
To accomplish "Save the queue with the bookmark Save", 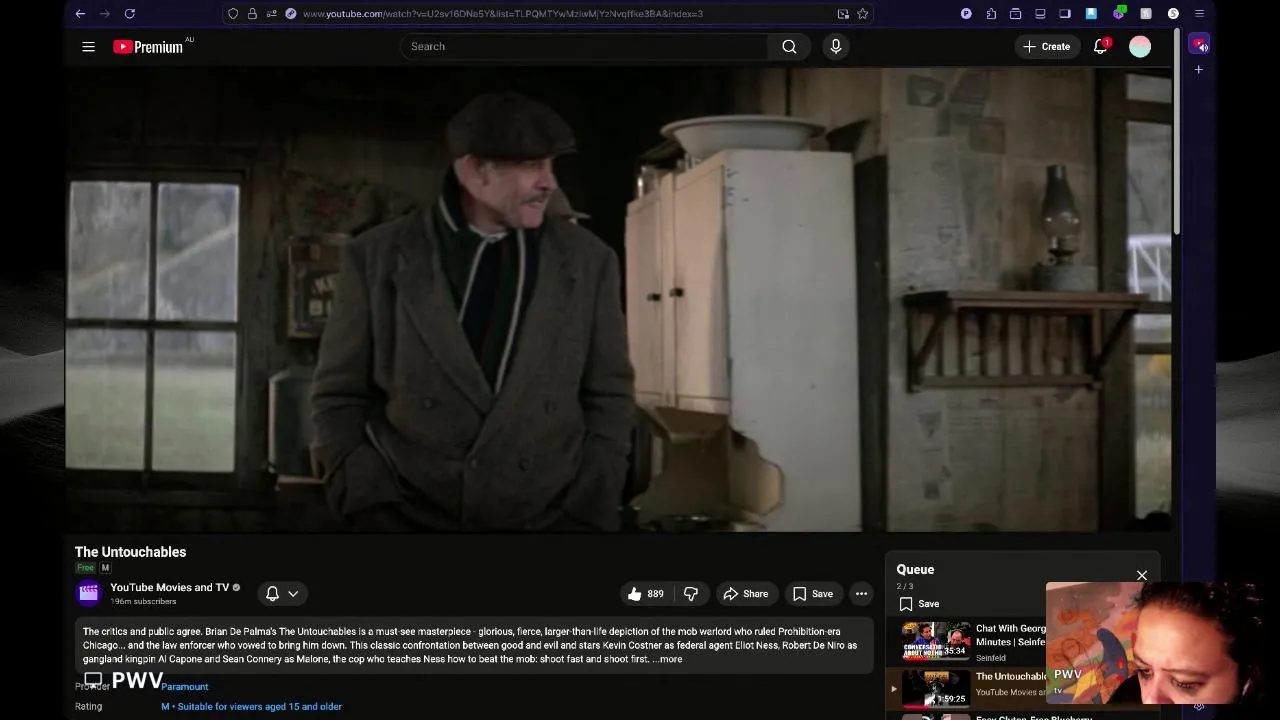I will (x=919, y=604).
